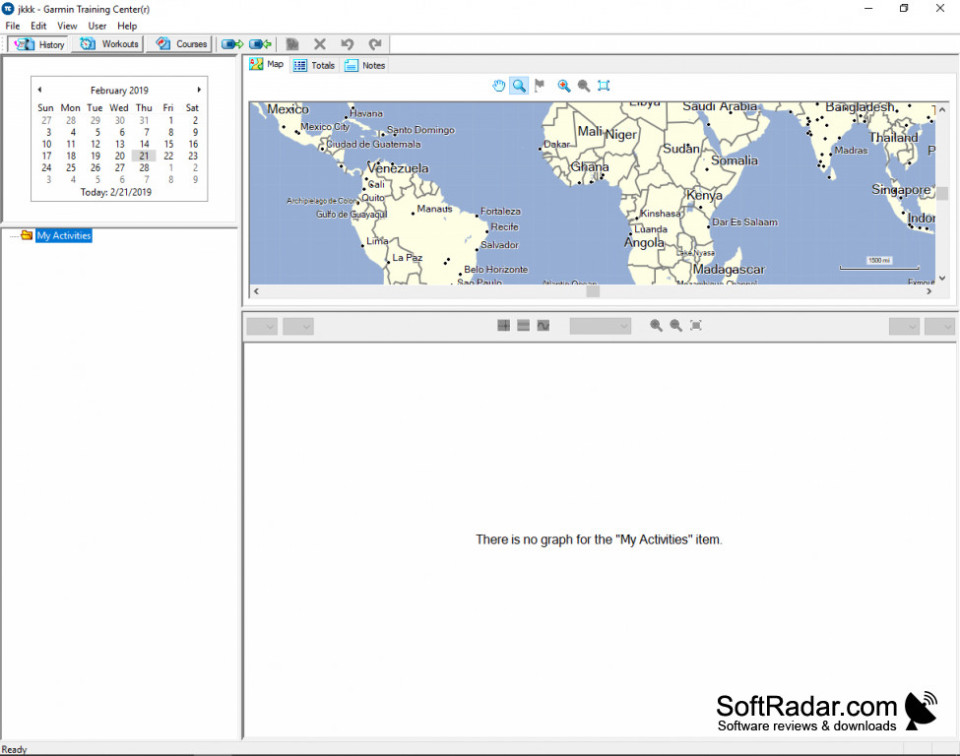Screen dimensions: 960x756
Task: Click the My Activities folder icon
Action: pos(26,235)
